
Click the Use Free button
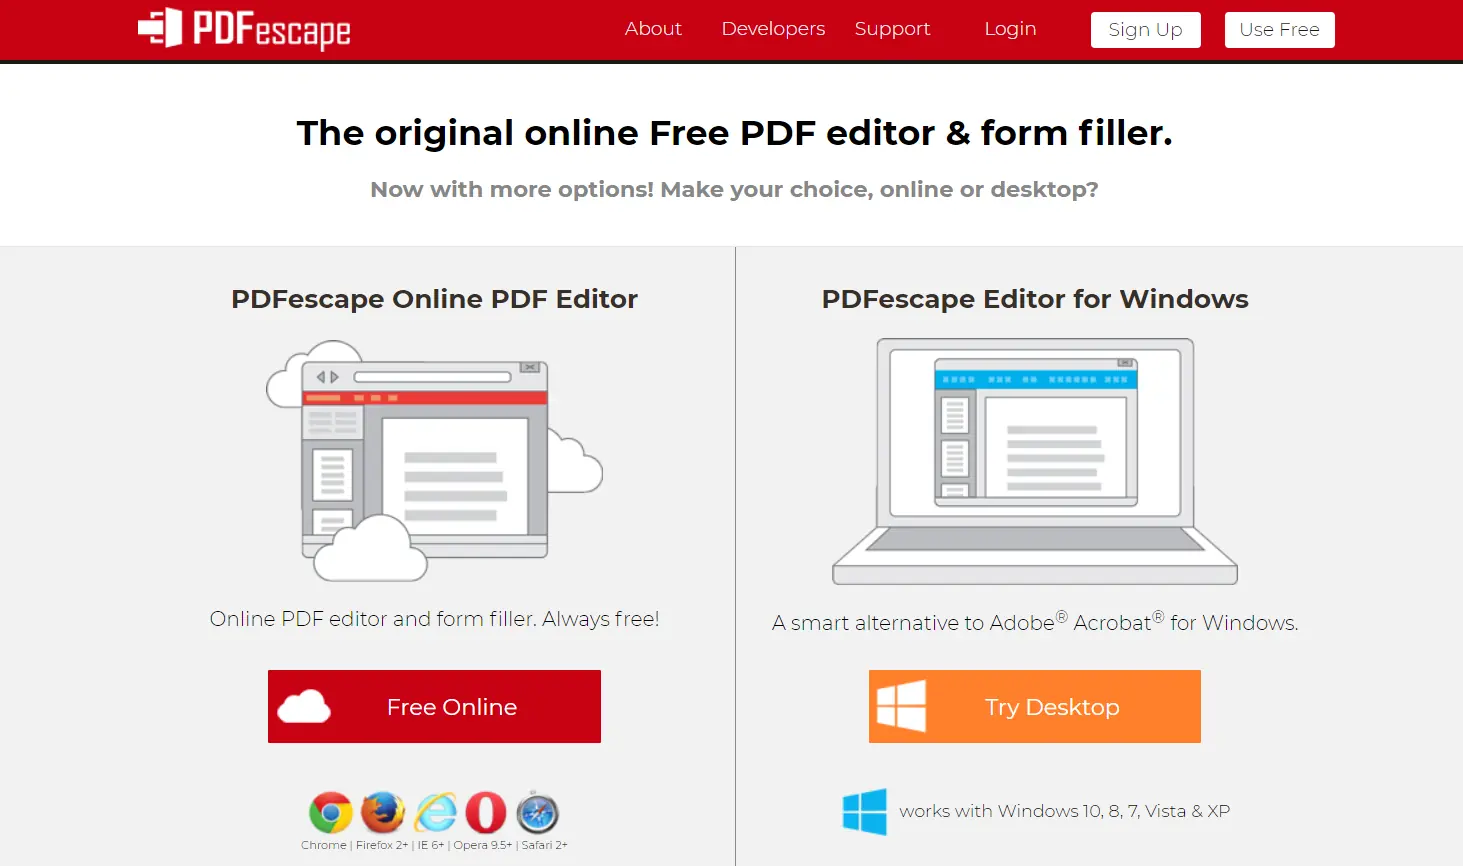[x=1279, y=30]
